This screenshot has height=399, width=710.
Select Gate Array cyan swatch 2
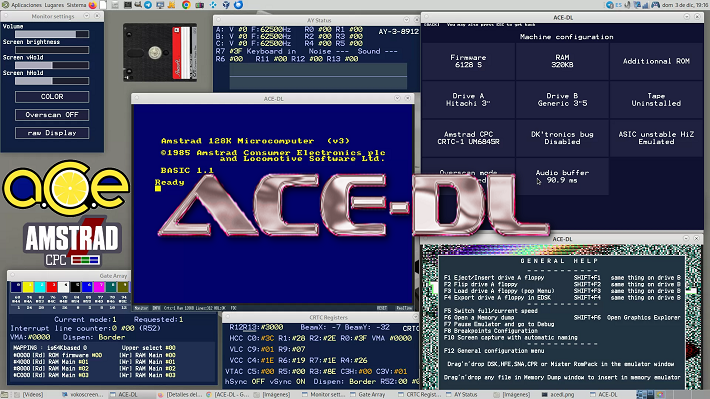(x=40, y=287)
